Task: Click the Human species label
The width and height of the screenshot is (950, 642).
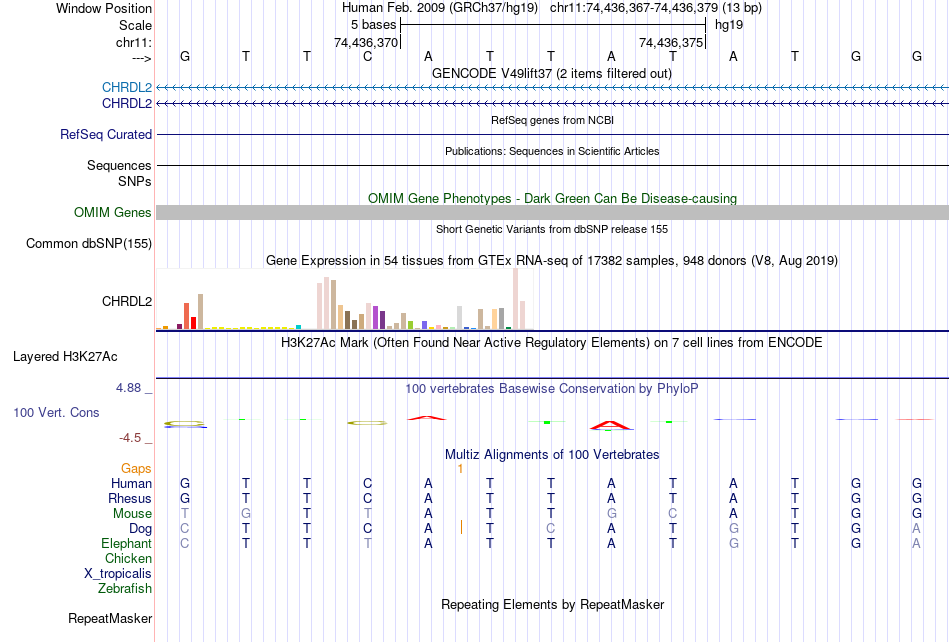Action: pos(131,483)
